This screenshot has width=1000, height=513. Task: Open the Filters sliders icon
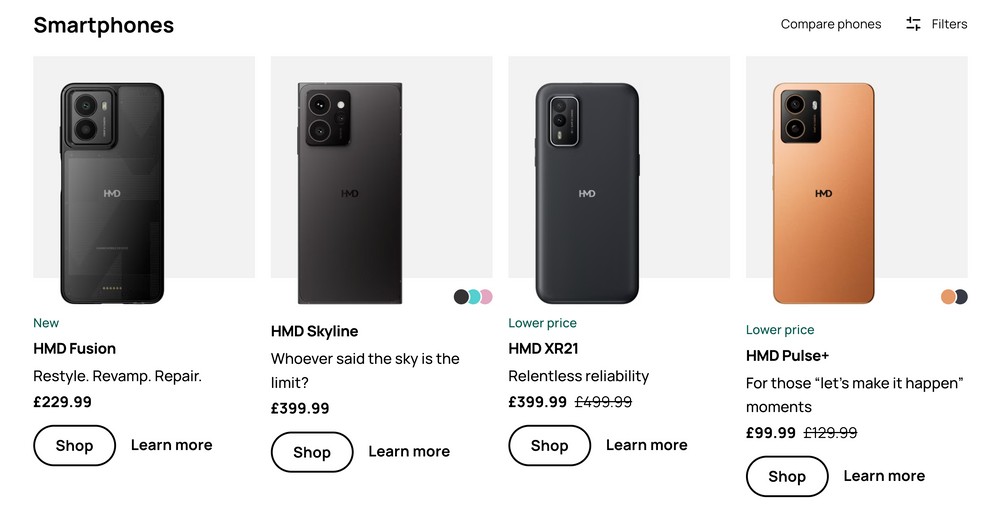[913, 24]
